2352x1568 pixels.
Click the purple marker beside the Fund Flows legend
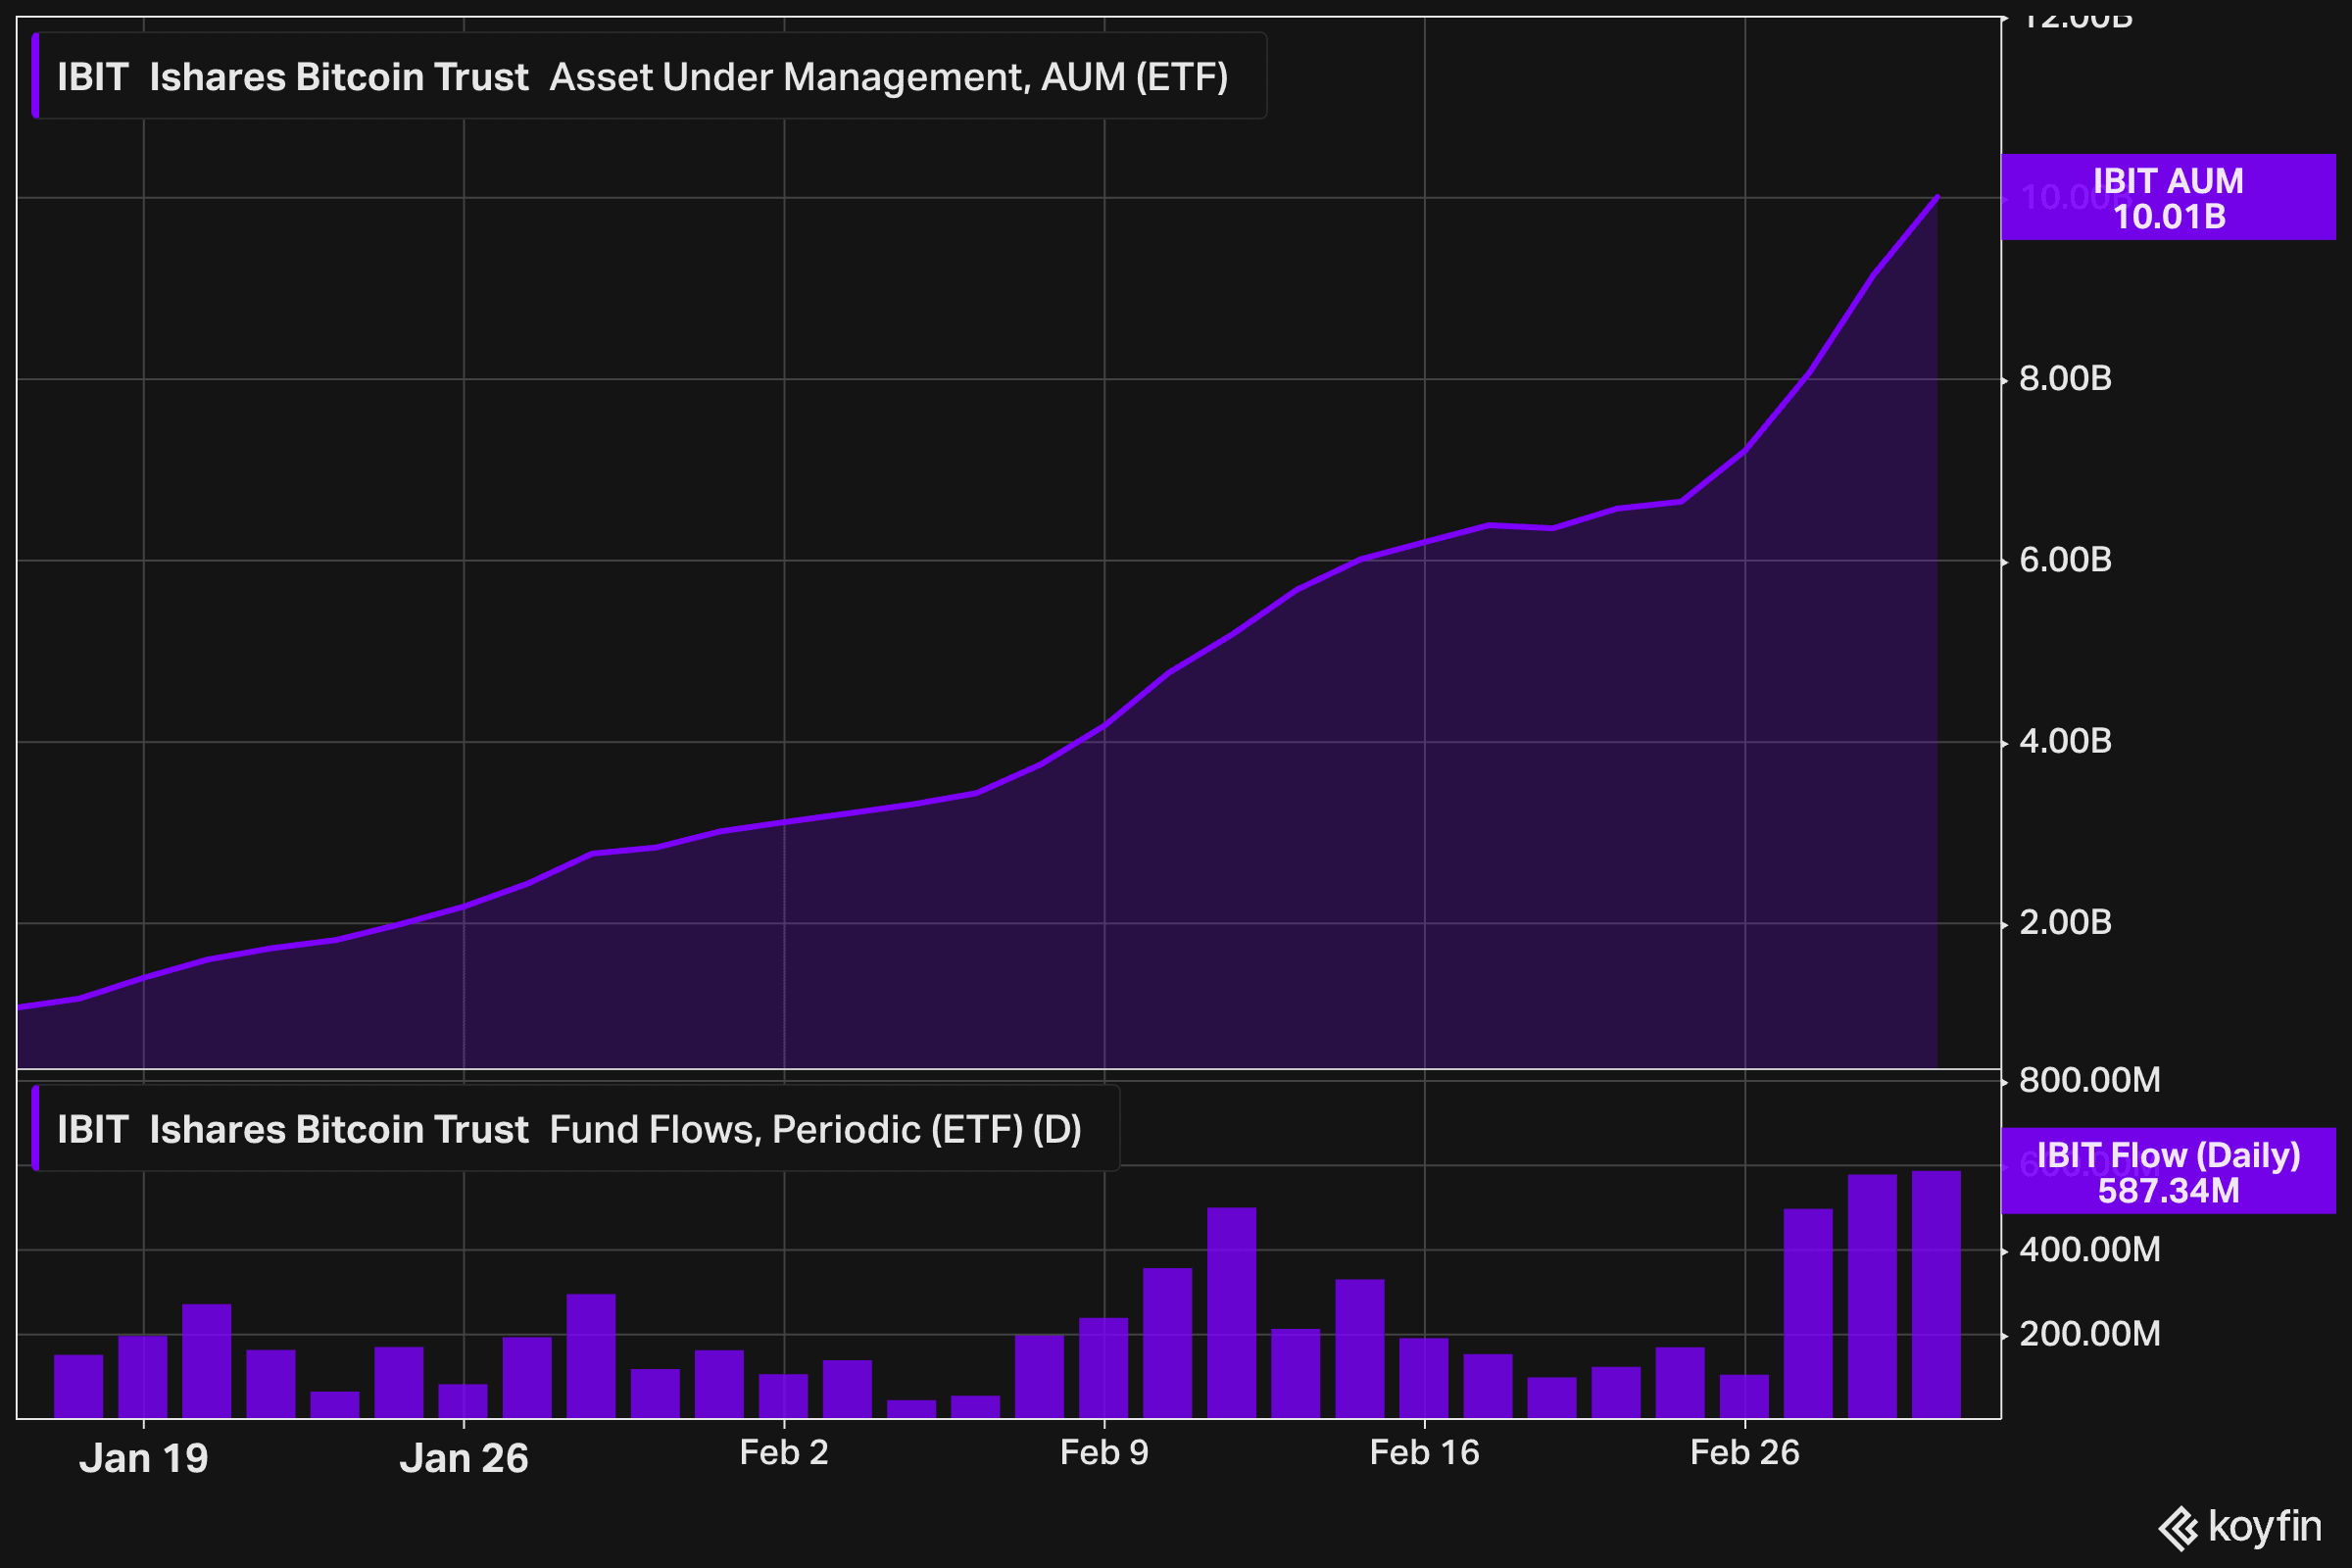pyautogui.click(x=36, y=1128)
